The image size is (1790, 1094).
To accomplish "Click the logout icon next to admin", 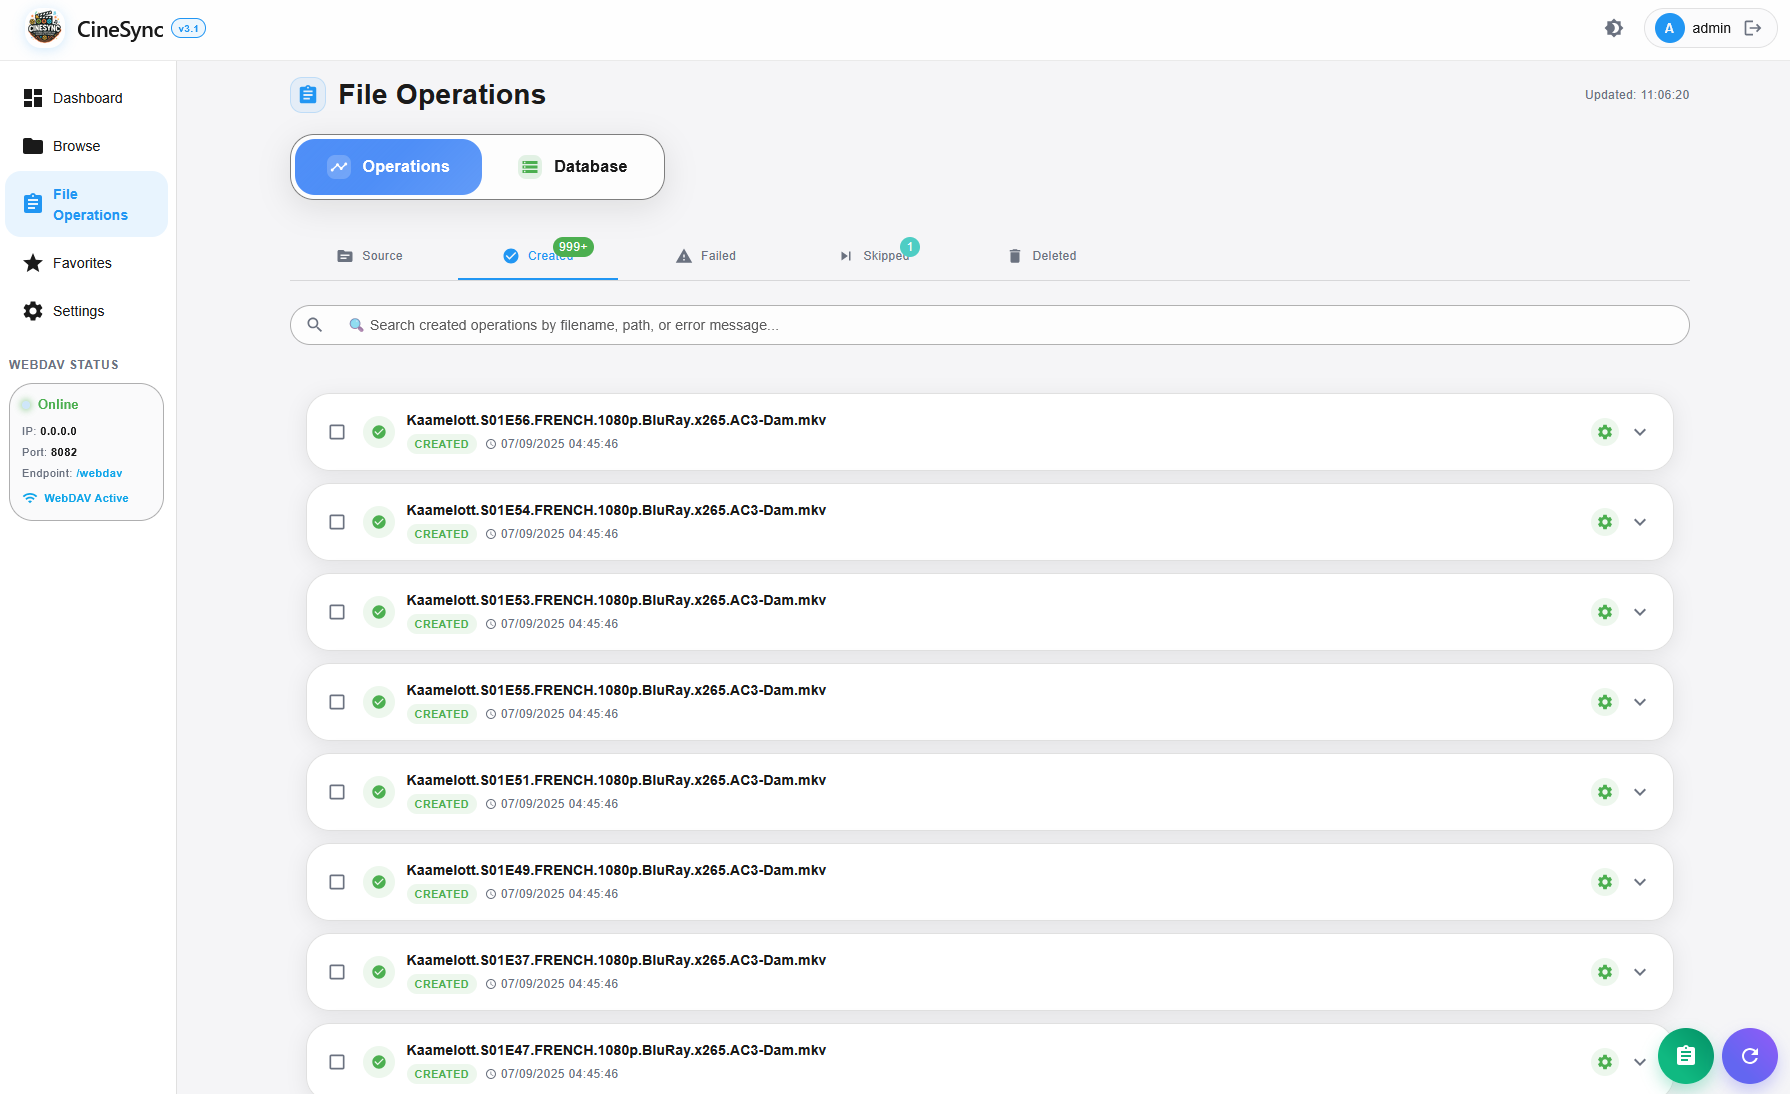I will pos(1752,28).
